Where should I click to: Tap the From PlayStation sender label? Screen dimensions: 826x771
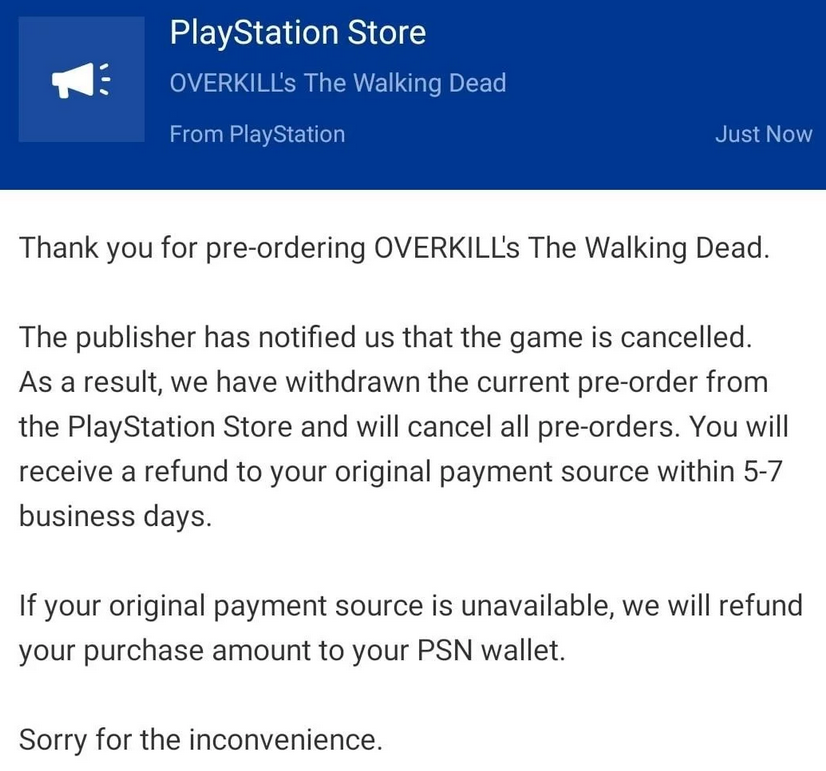257,134
